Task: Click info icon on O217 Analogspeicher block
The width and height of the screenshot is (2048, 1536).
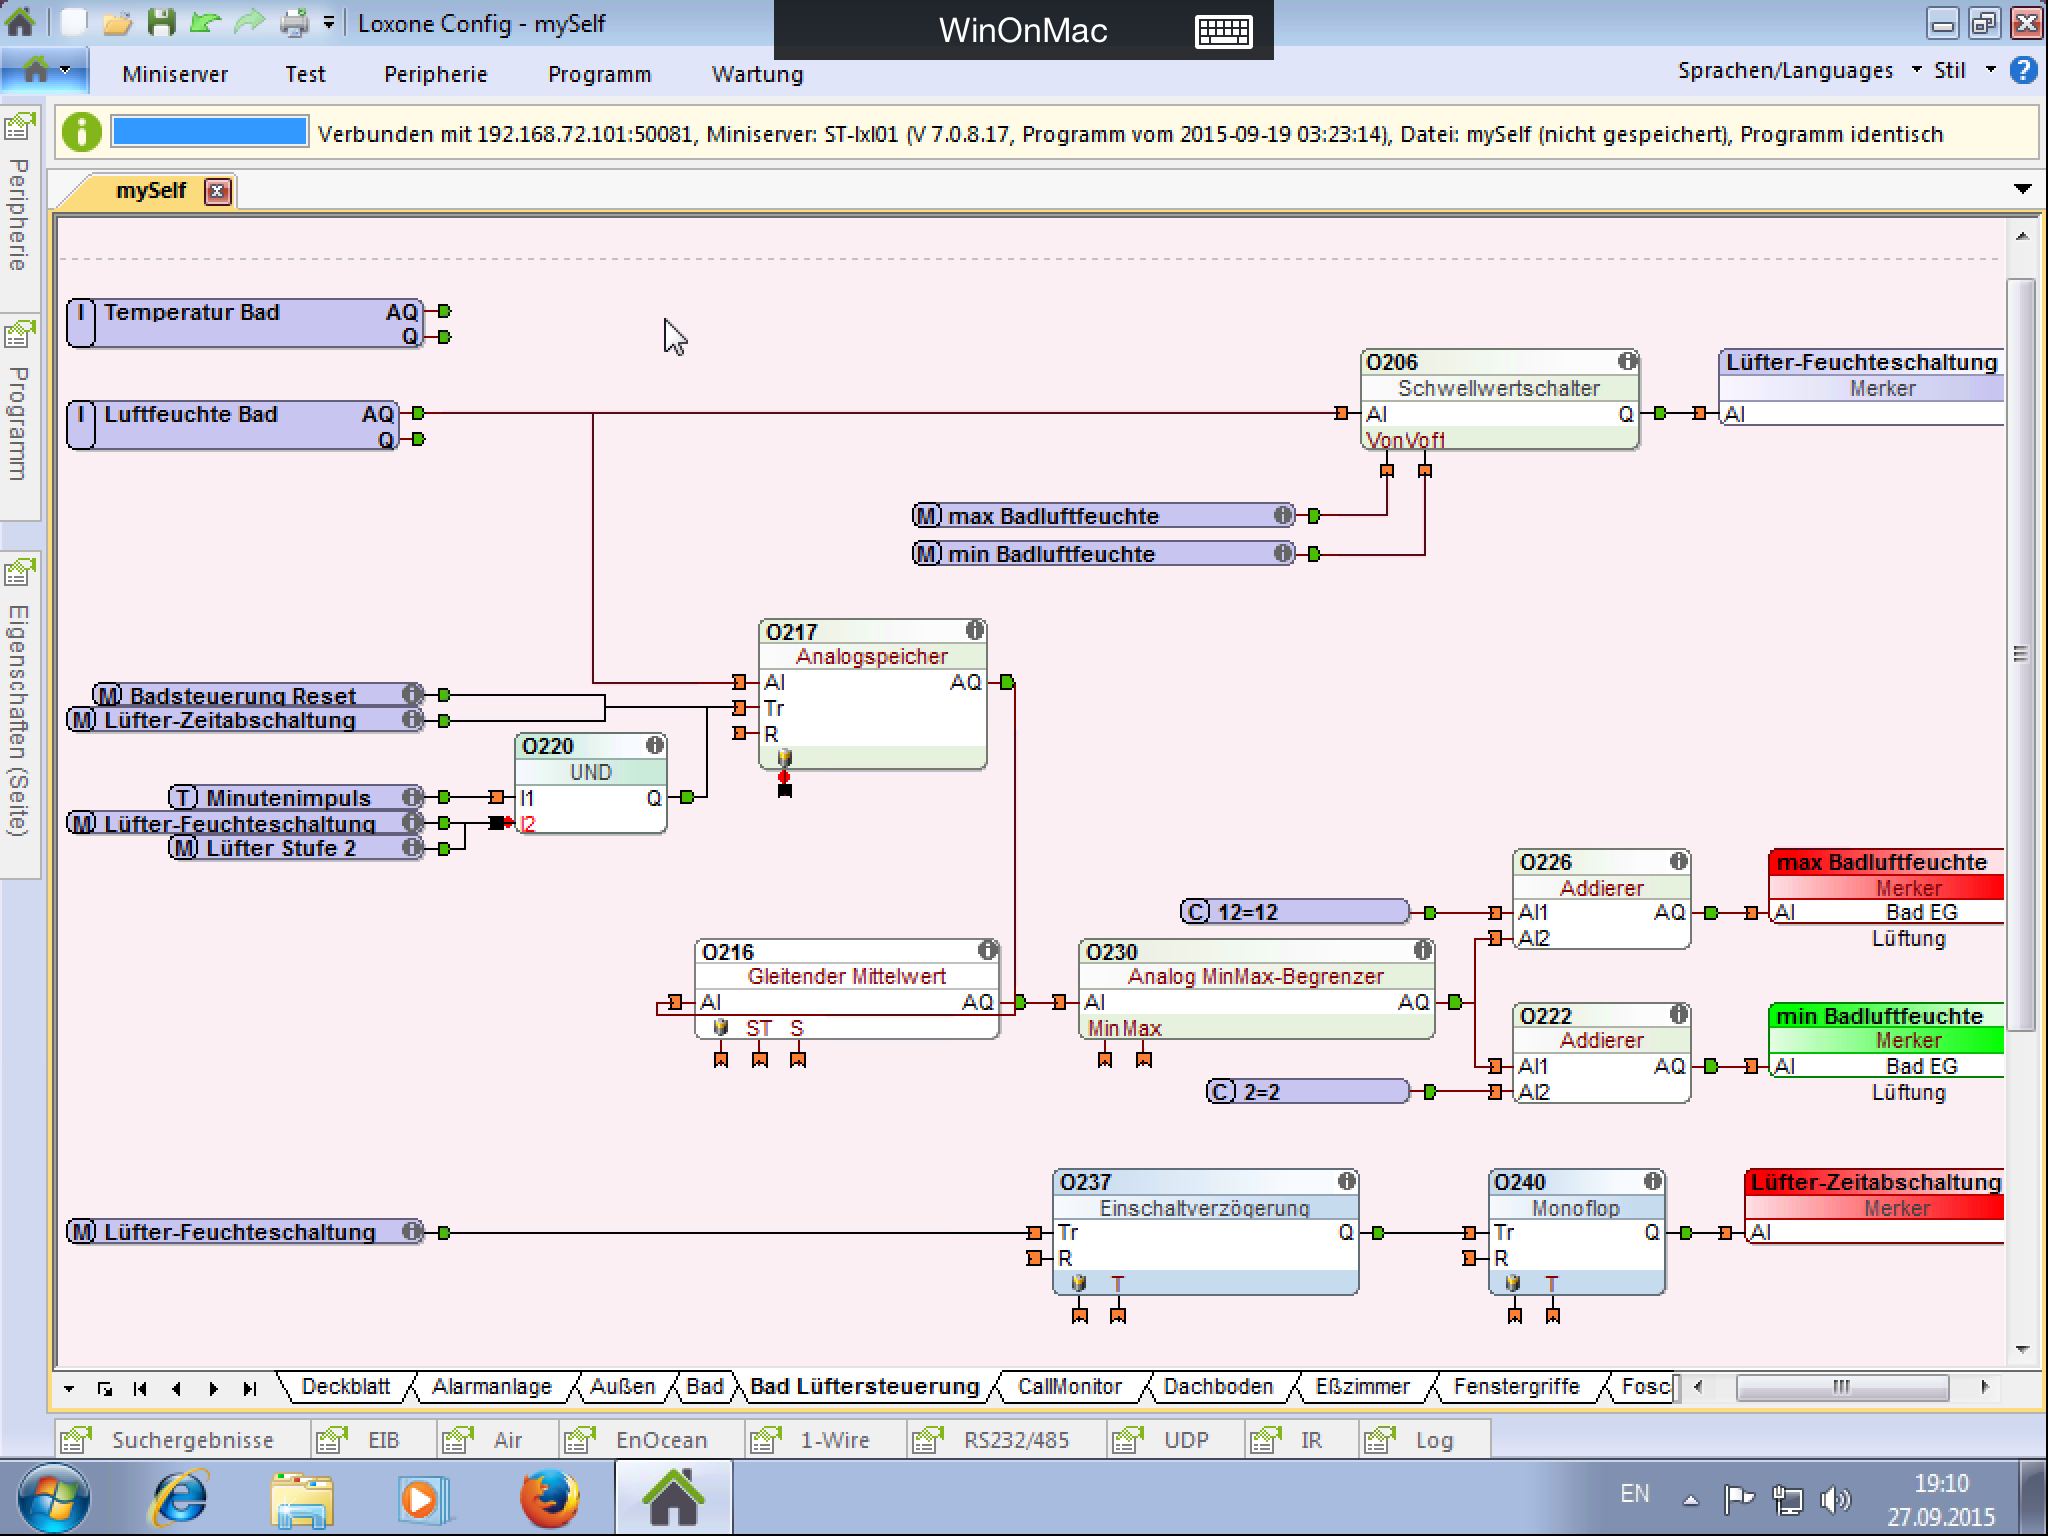Action: point(974,630)
